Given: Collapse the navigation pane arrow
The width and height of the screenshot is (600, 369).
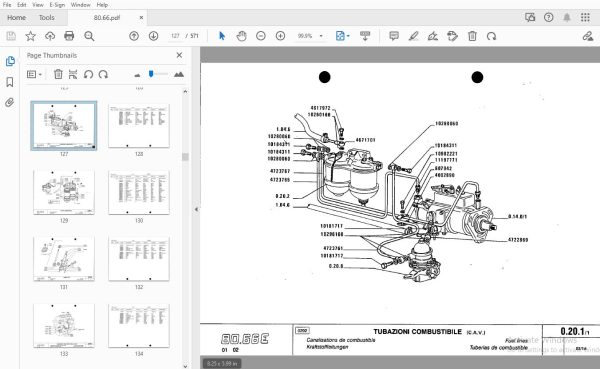Looking at the screenshot, I should [x=196, y=209].
